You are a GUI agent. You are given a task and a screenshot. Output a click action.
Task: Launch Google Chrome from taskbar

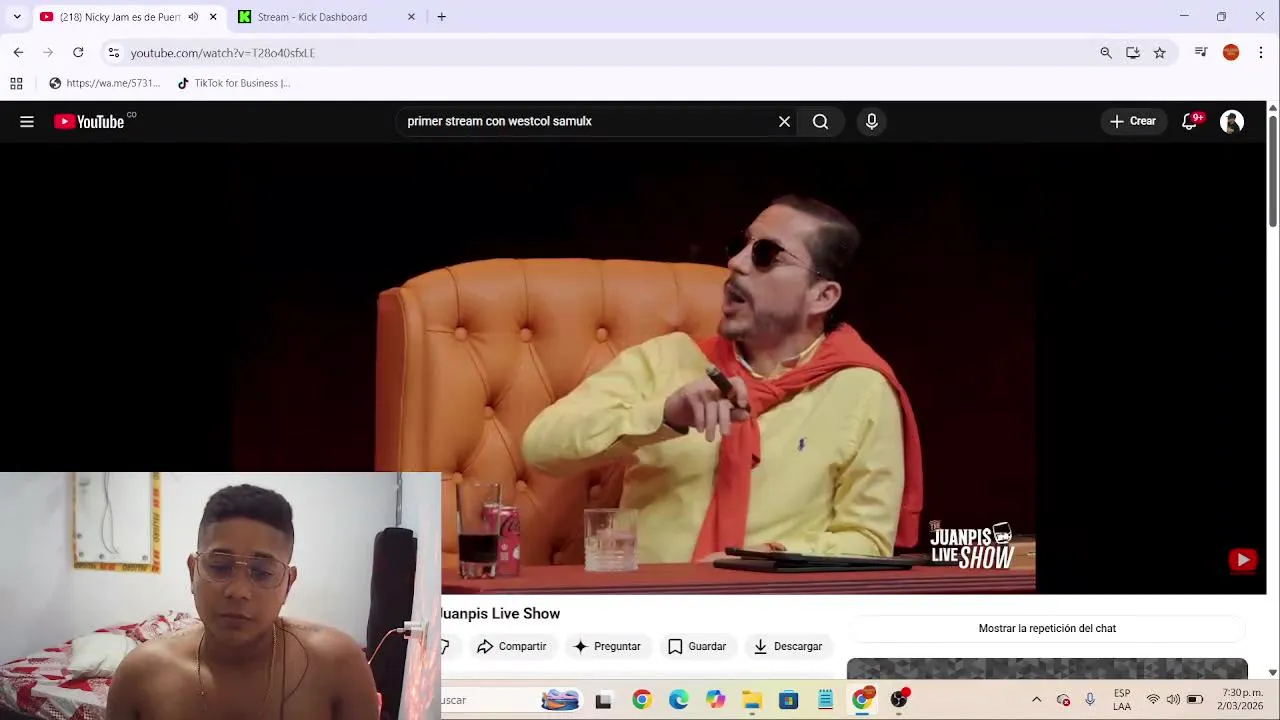tap(641, 700)
